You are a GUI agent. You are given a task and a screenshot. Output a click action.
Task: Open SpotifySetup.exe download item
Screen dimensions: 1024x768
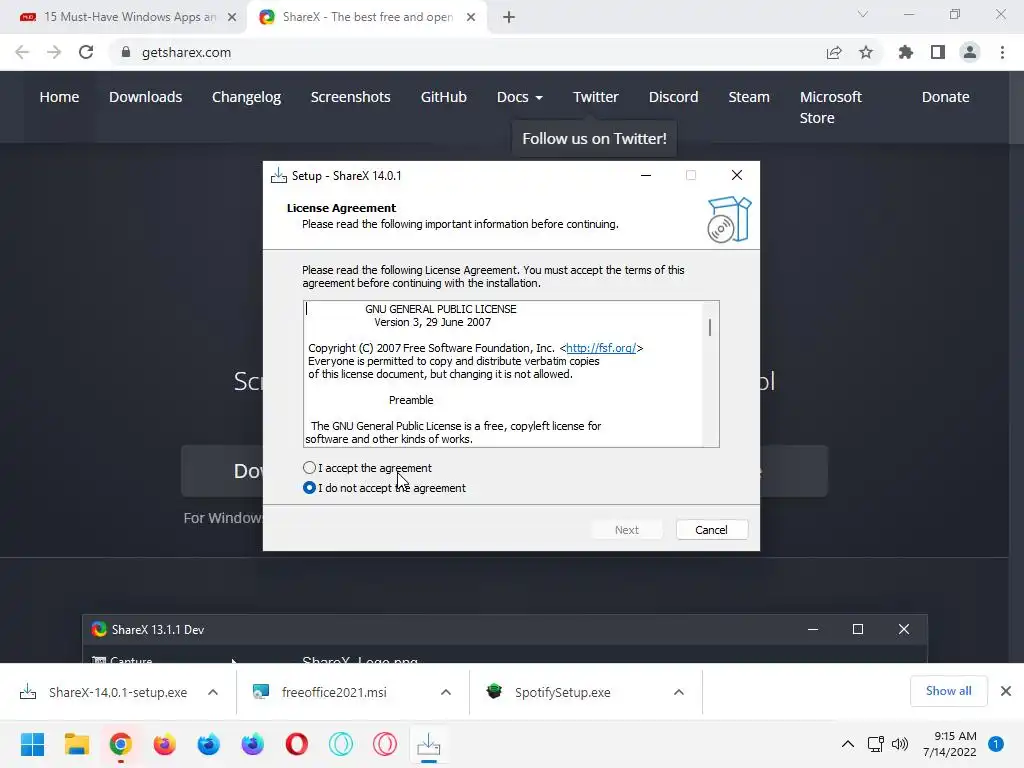pos(549,692)
